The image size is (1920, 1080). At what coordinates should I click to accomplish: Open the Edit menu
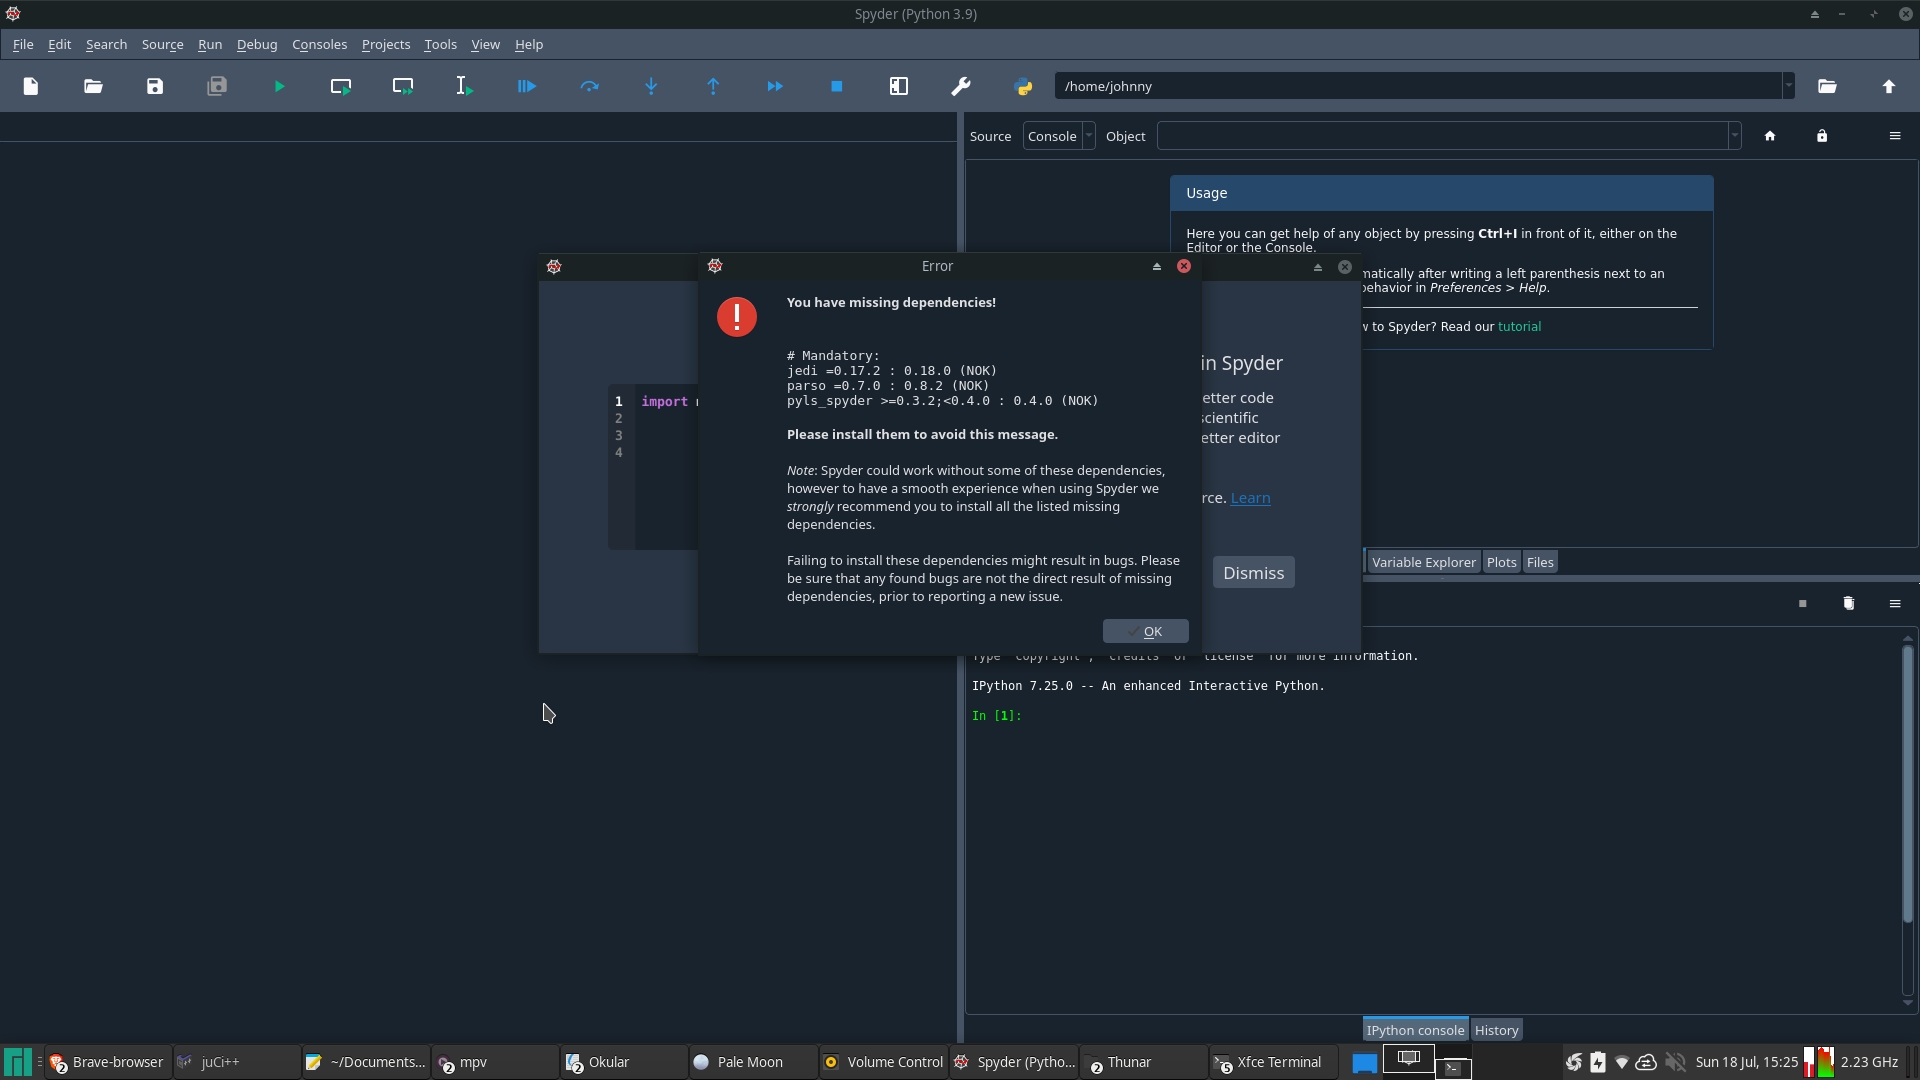[59, 45]
